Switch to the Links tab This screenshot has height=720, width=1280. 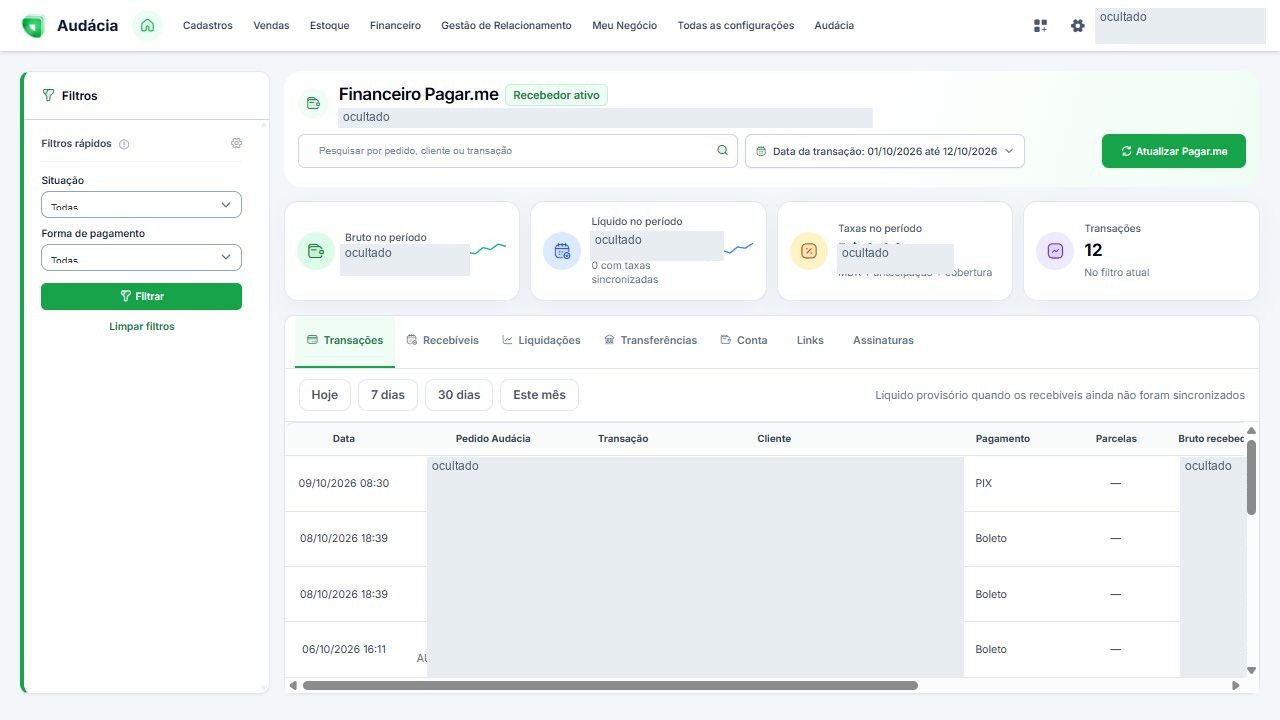tap(810, 341)
